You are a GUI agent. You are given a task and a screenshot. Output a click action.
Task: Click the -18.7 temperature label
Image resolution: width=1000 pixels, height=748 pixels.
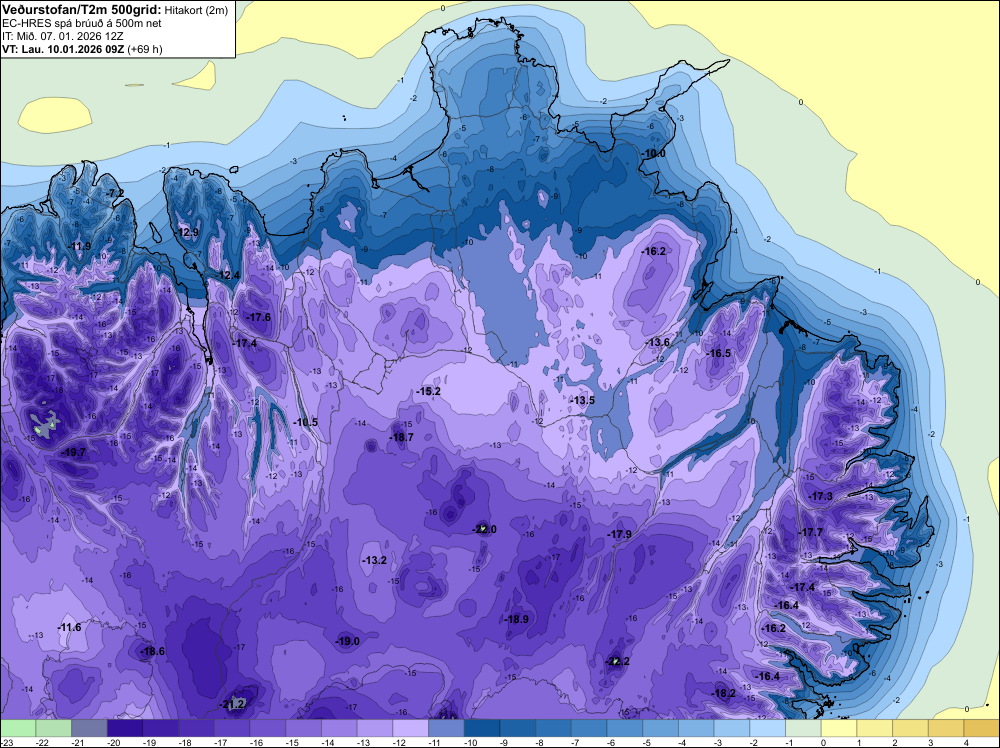click(x=401, y=437)
